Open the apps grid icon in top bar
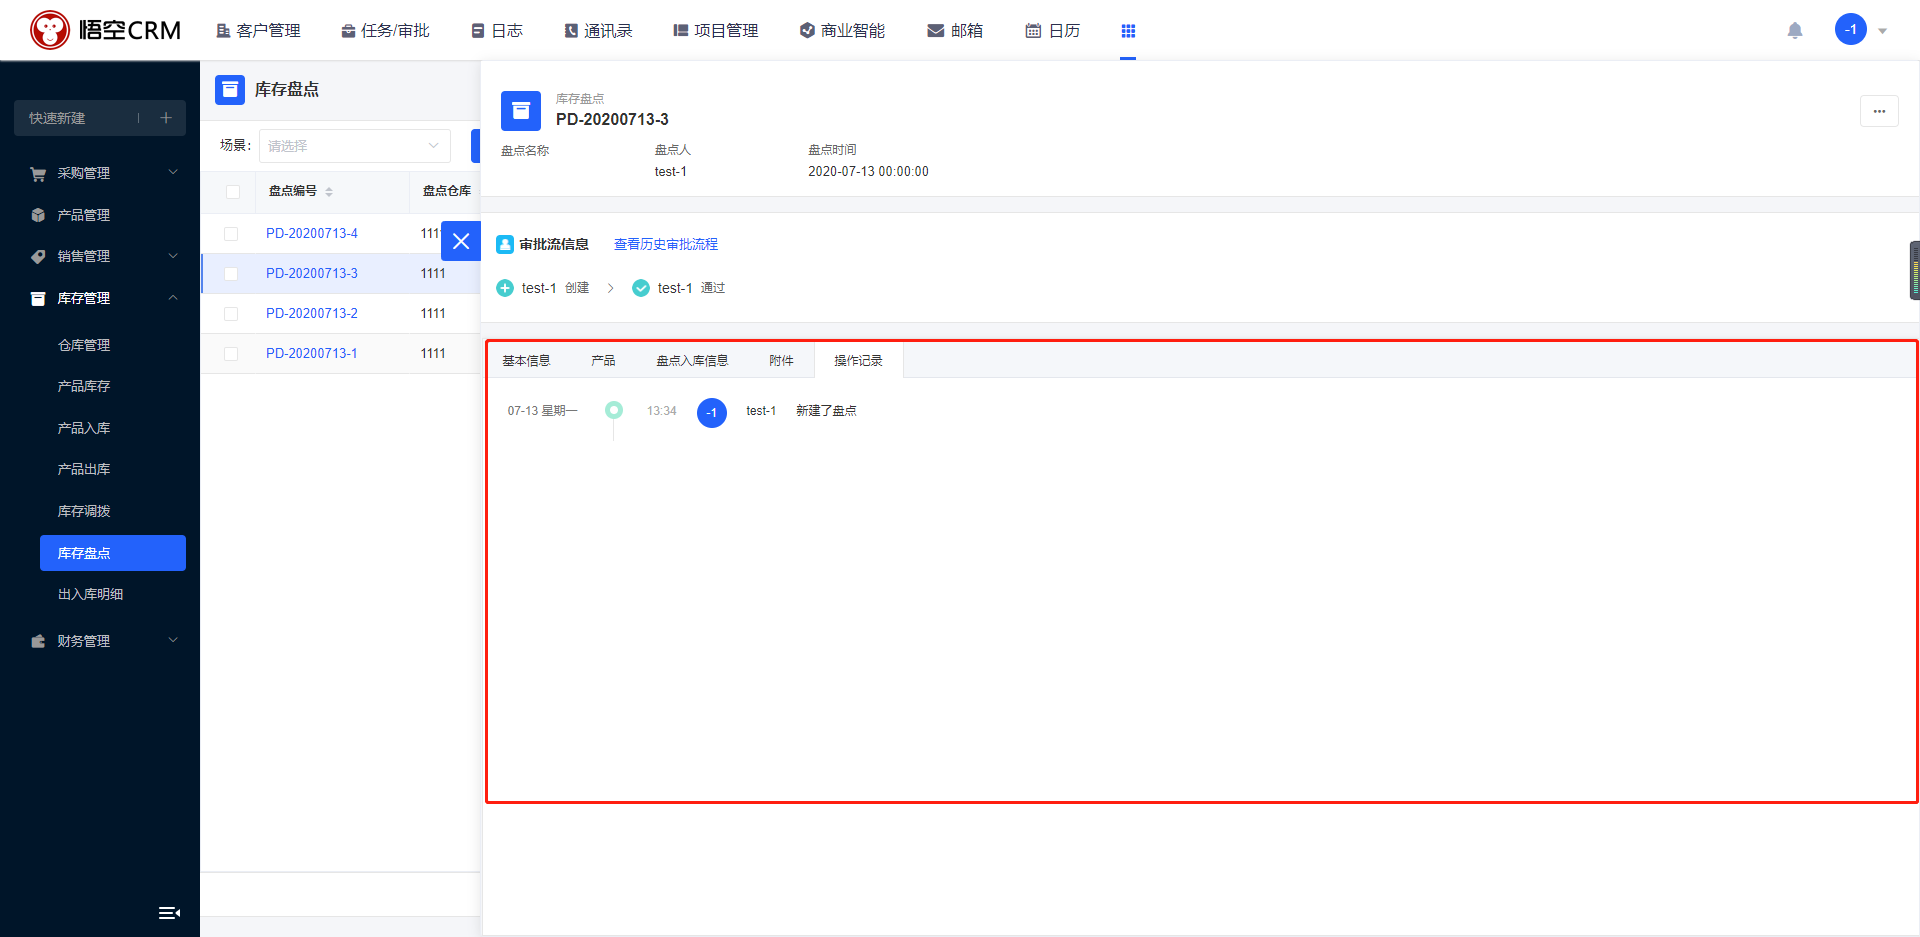 click(x=1128, y=31)
